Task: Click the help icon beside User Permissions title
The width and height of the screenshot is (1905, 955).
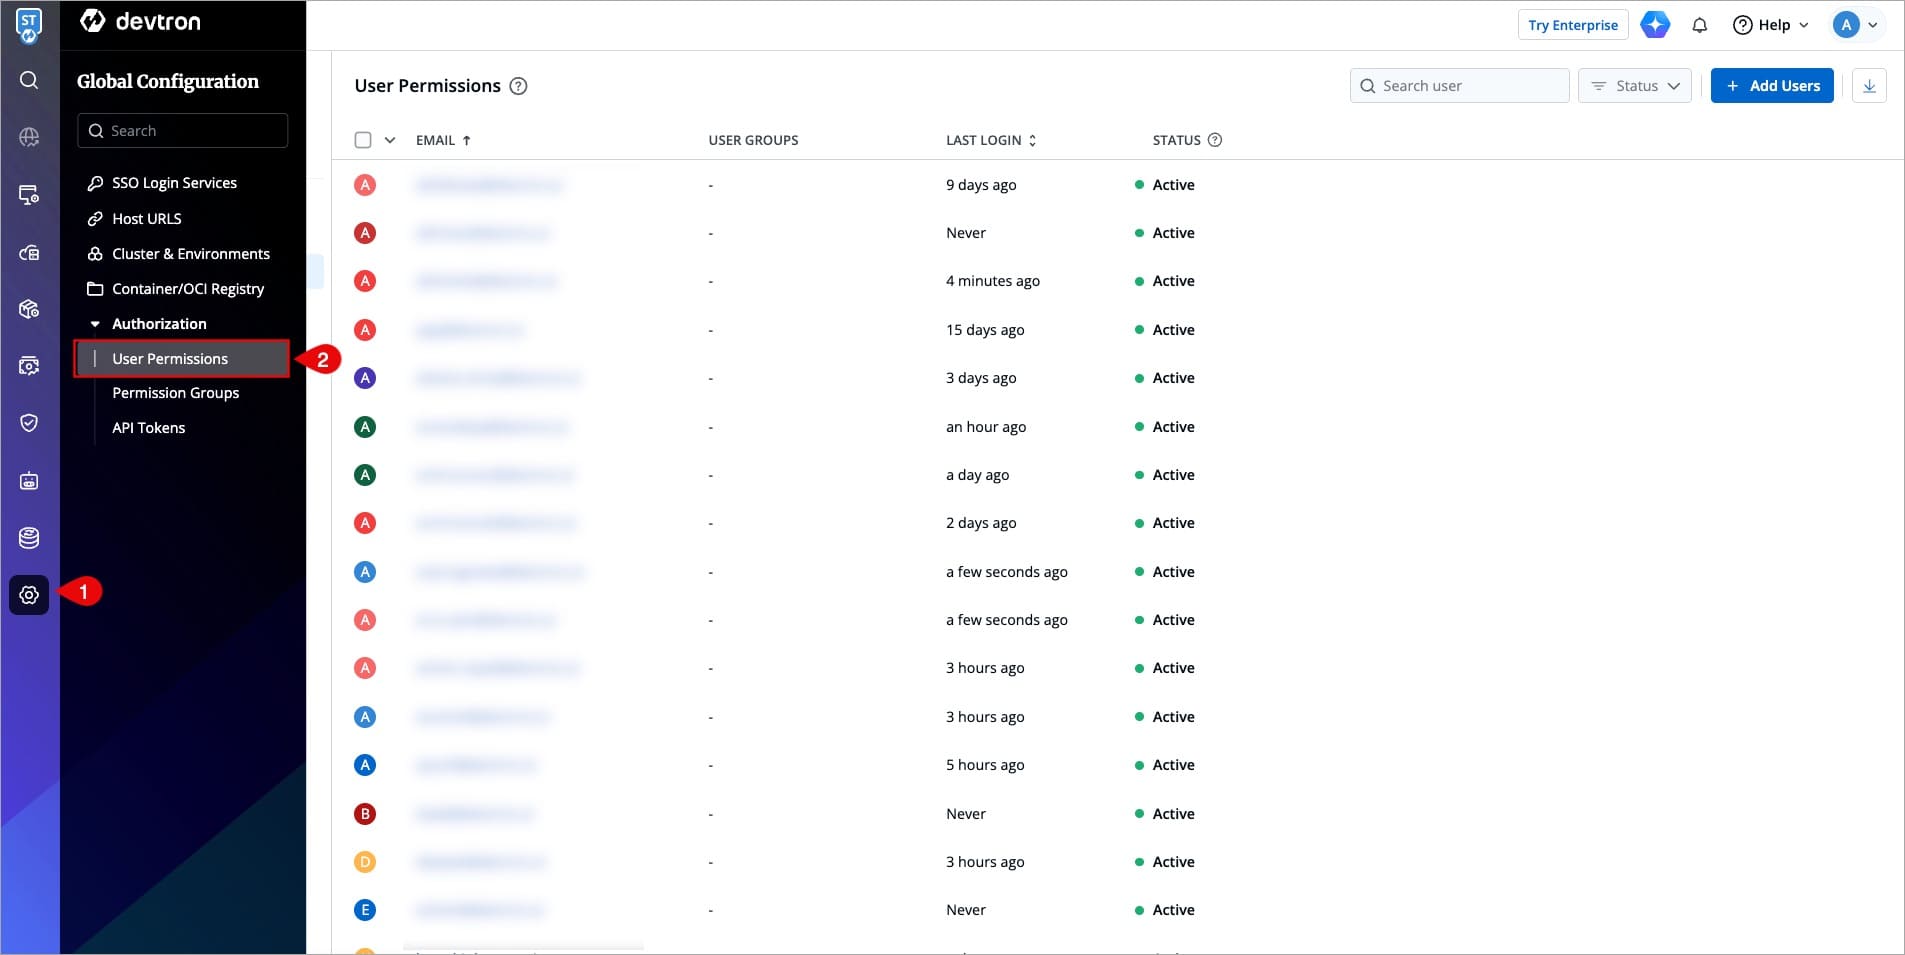Action: 518,86
